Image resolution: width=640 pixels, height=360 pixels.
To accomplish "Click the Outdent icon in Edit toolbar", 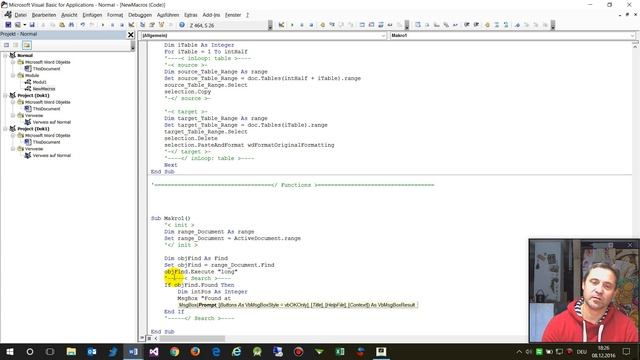I will point(476,25).
